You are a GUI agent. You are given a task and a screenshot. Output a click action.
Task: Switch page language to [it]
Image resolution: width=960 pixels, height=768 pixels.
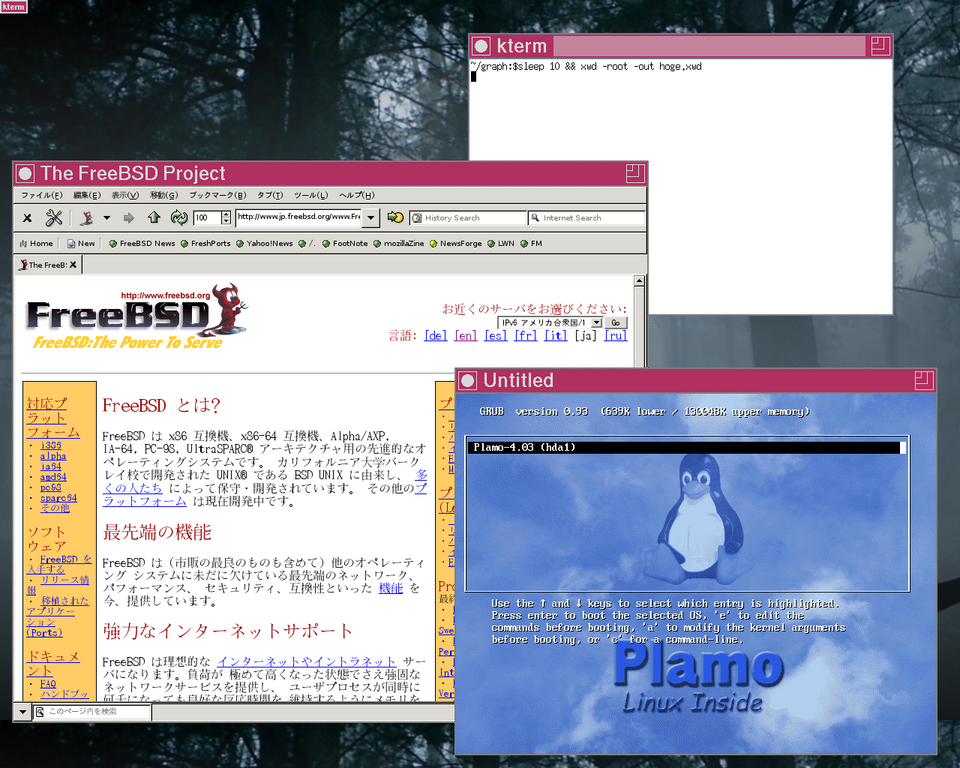point(556,336)
